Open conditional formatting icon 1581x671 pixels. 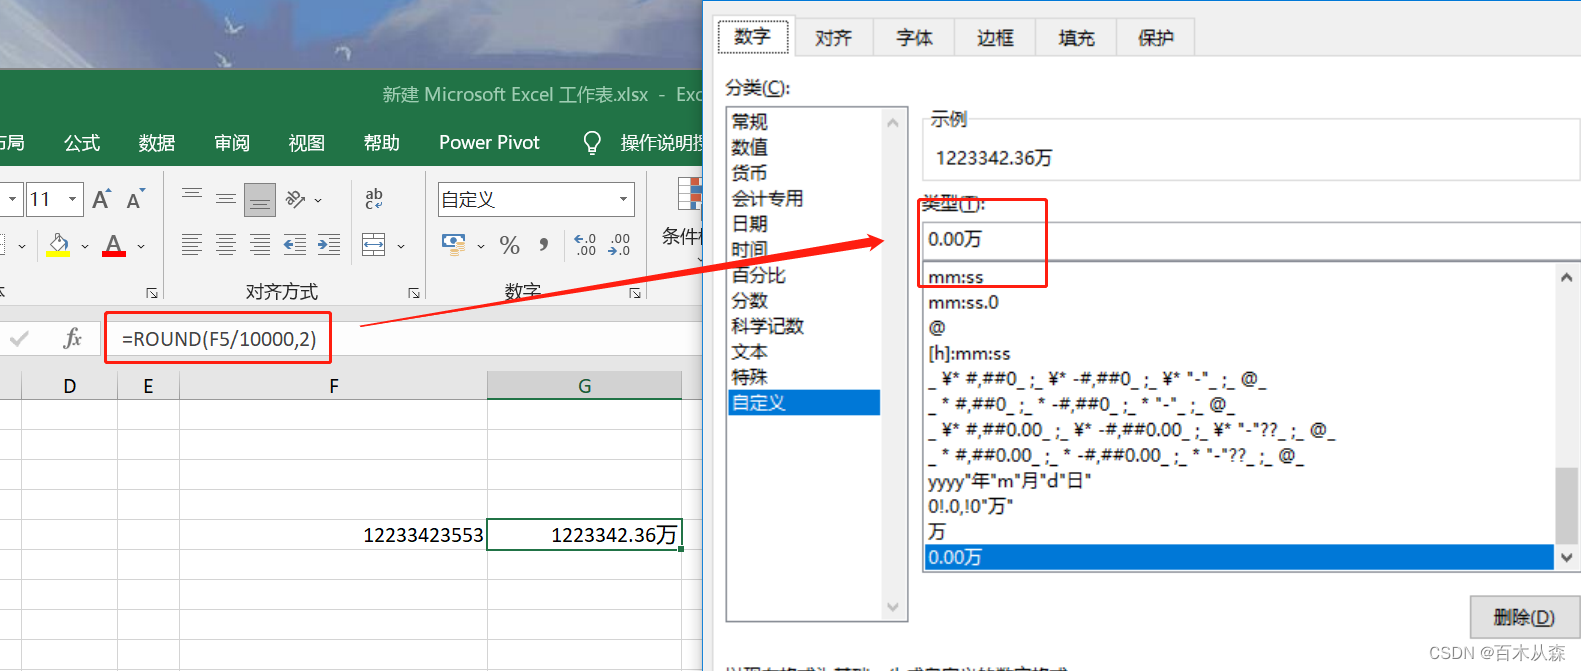tap(689, 195)
